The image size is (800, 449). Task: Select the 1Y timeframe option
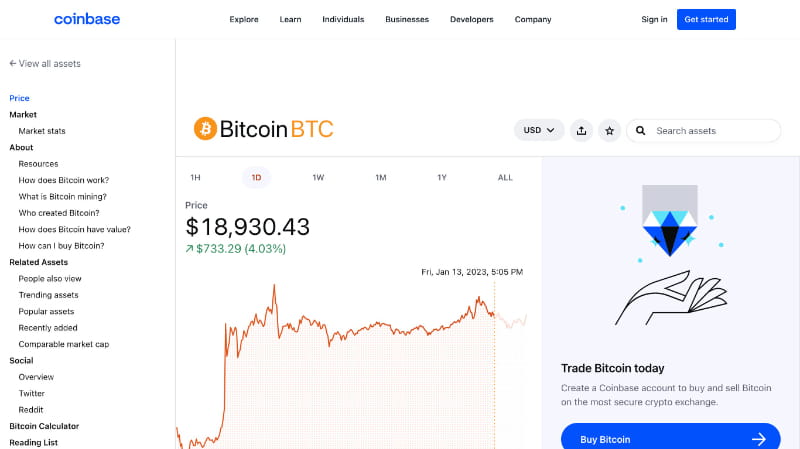point(442,177)
